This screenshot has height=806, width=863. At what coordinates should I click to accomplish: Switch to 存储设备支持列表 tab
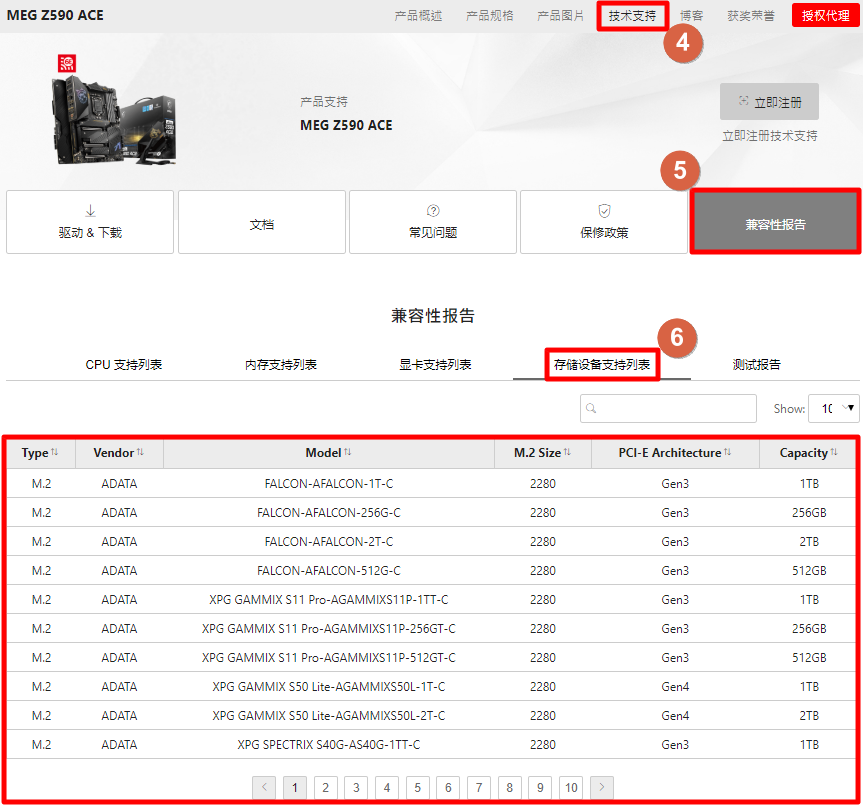coord(602,365)
